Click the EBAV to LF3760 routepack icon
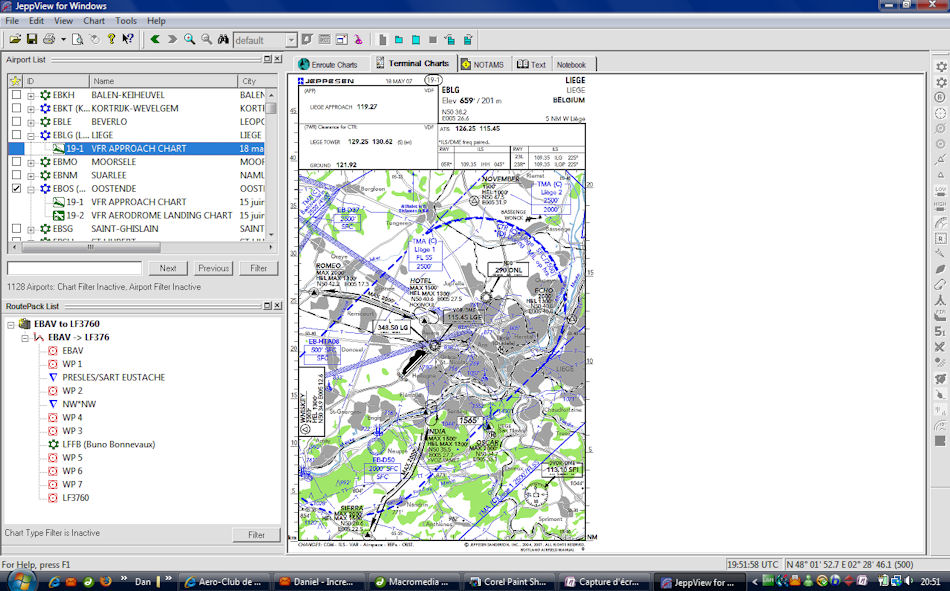The width and height of the screenshot is (950, 591). click(25, 324)
